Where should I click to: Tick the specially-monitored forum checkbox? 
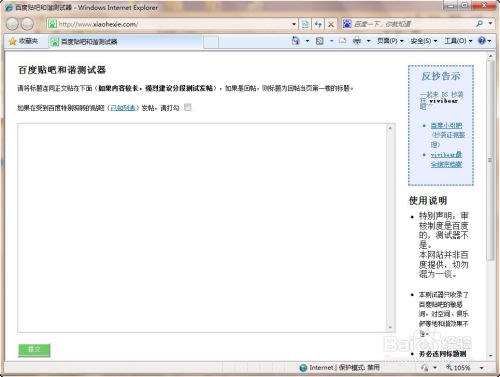(x=188, y=107)
